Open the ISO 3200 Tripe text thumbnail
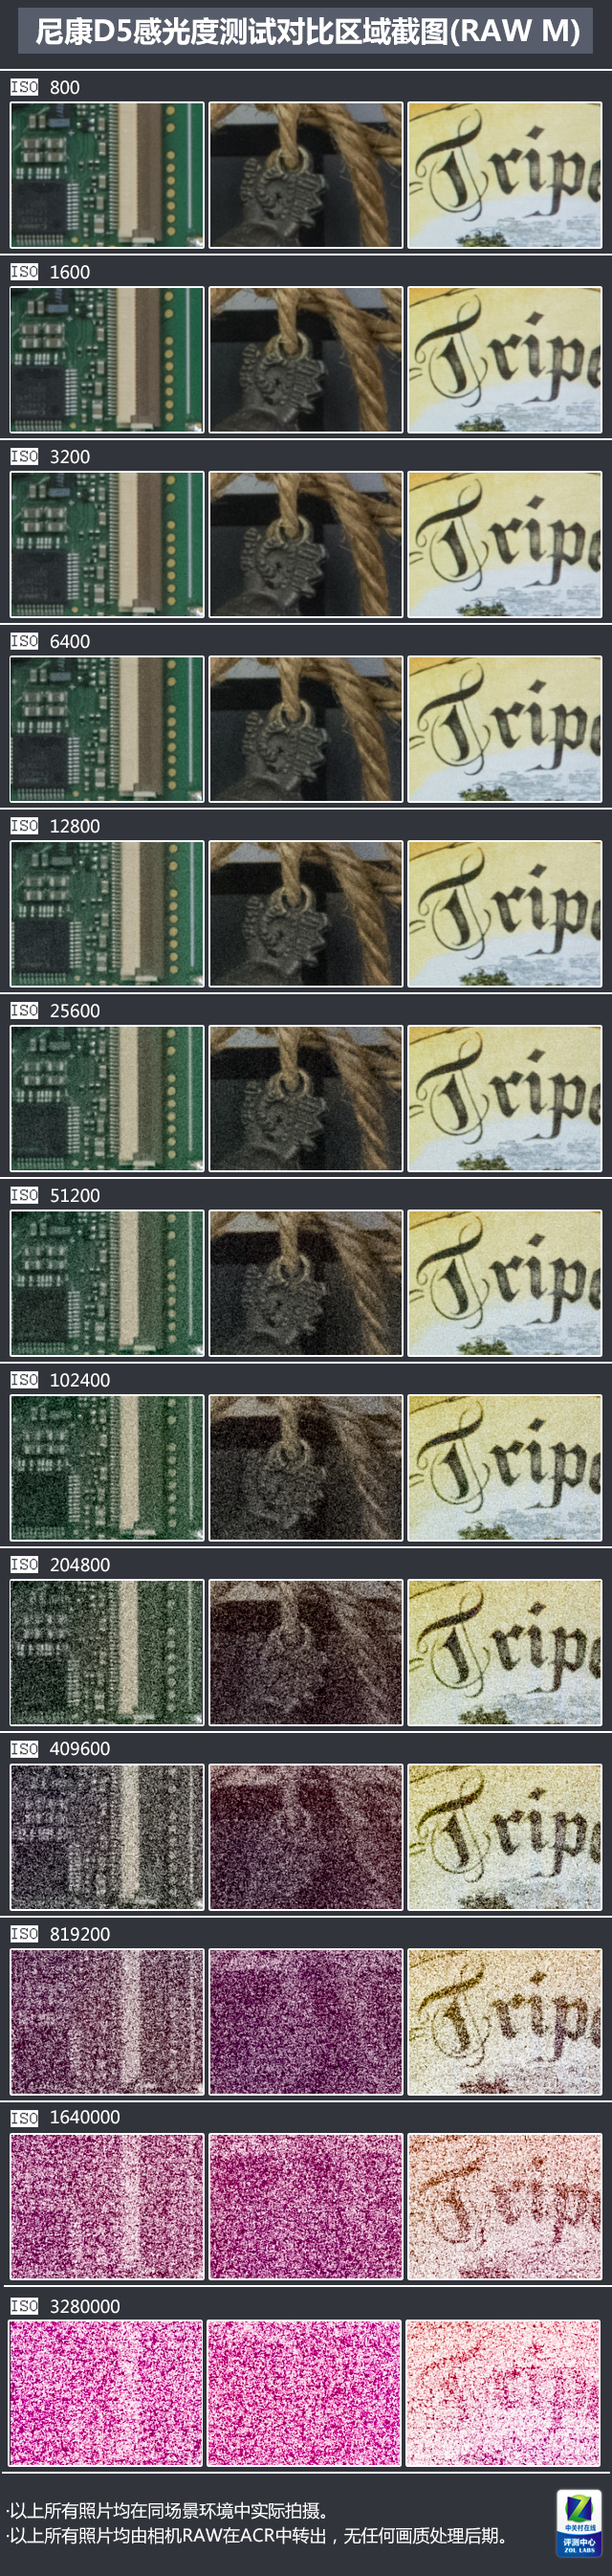 coord(505,544)
